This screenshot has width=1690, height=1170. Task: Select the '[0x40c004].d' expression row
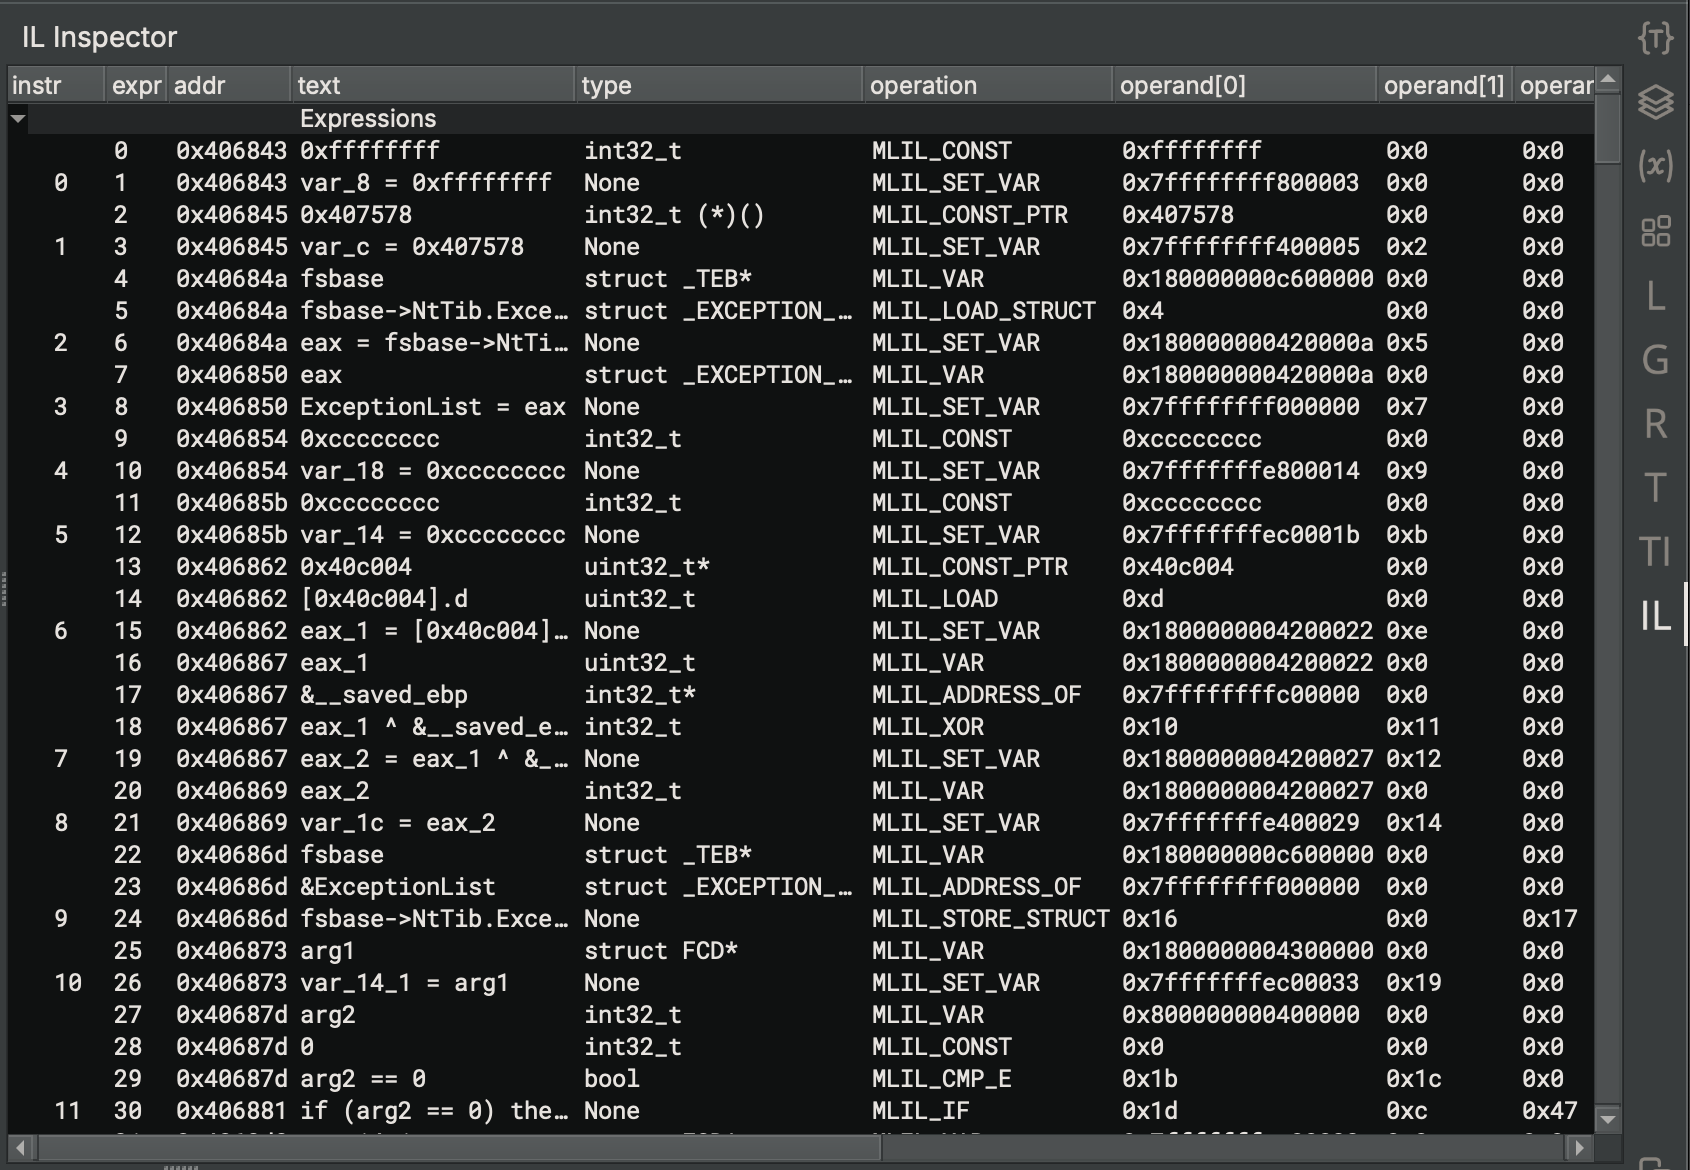[x=800, y=599]
